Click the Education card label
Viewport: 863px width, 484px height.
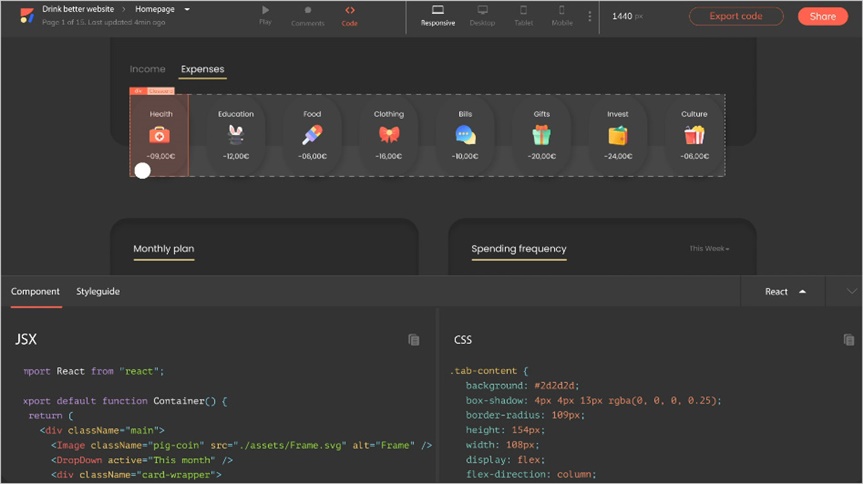[236, 114]
